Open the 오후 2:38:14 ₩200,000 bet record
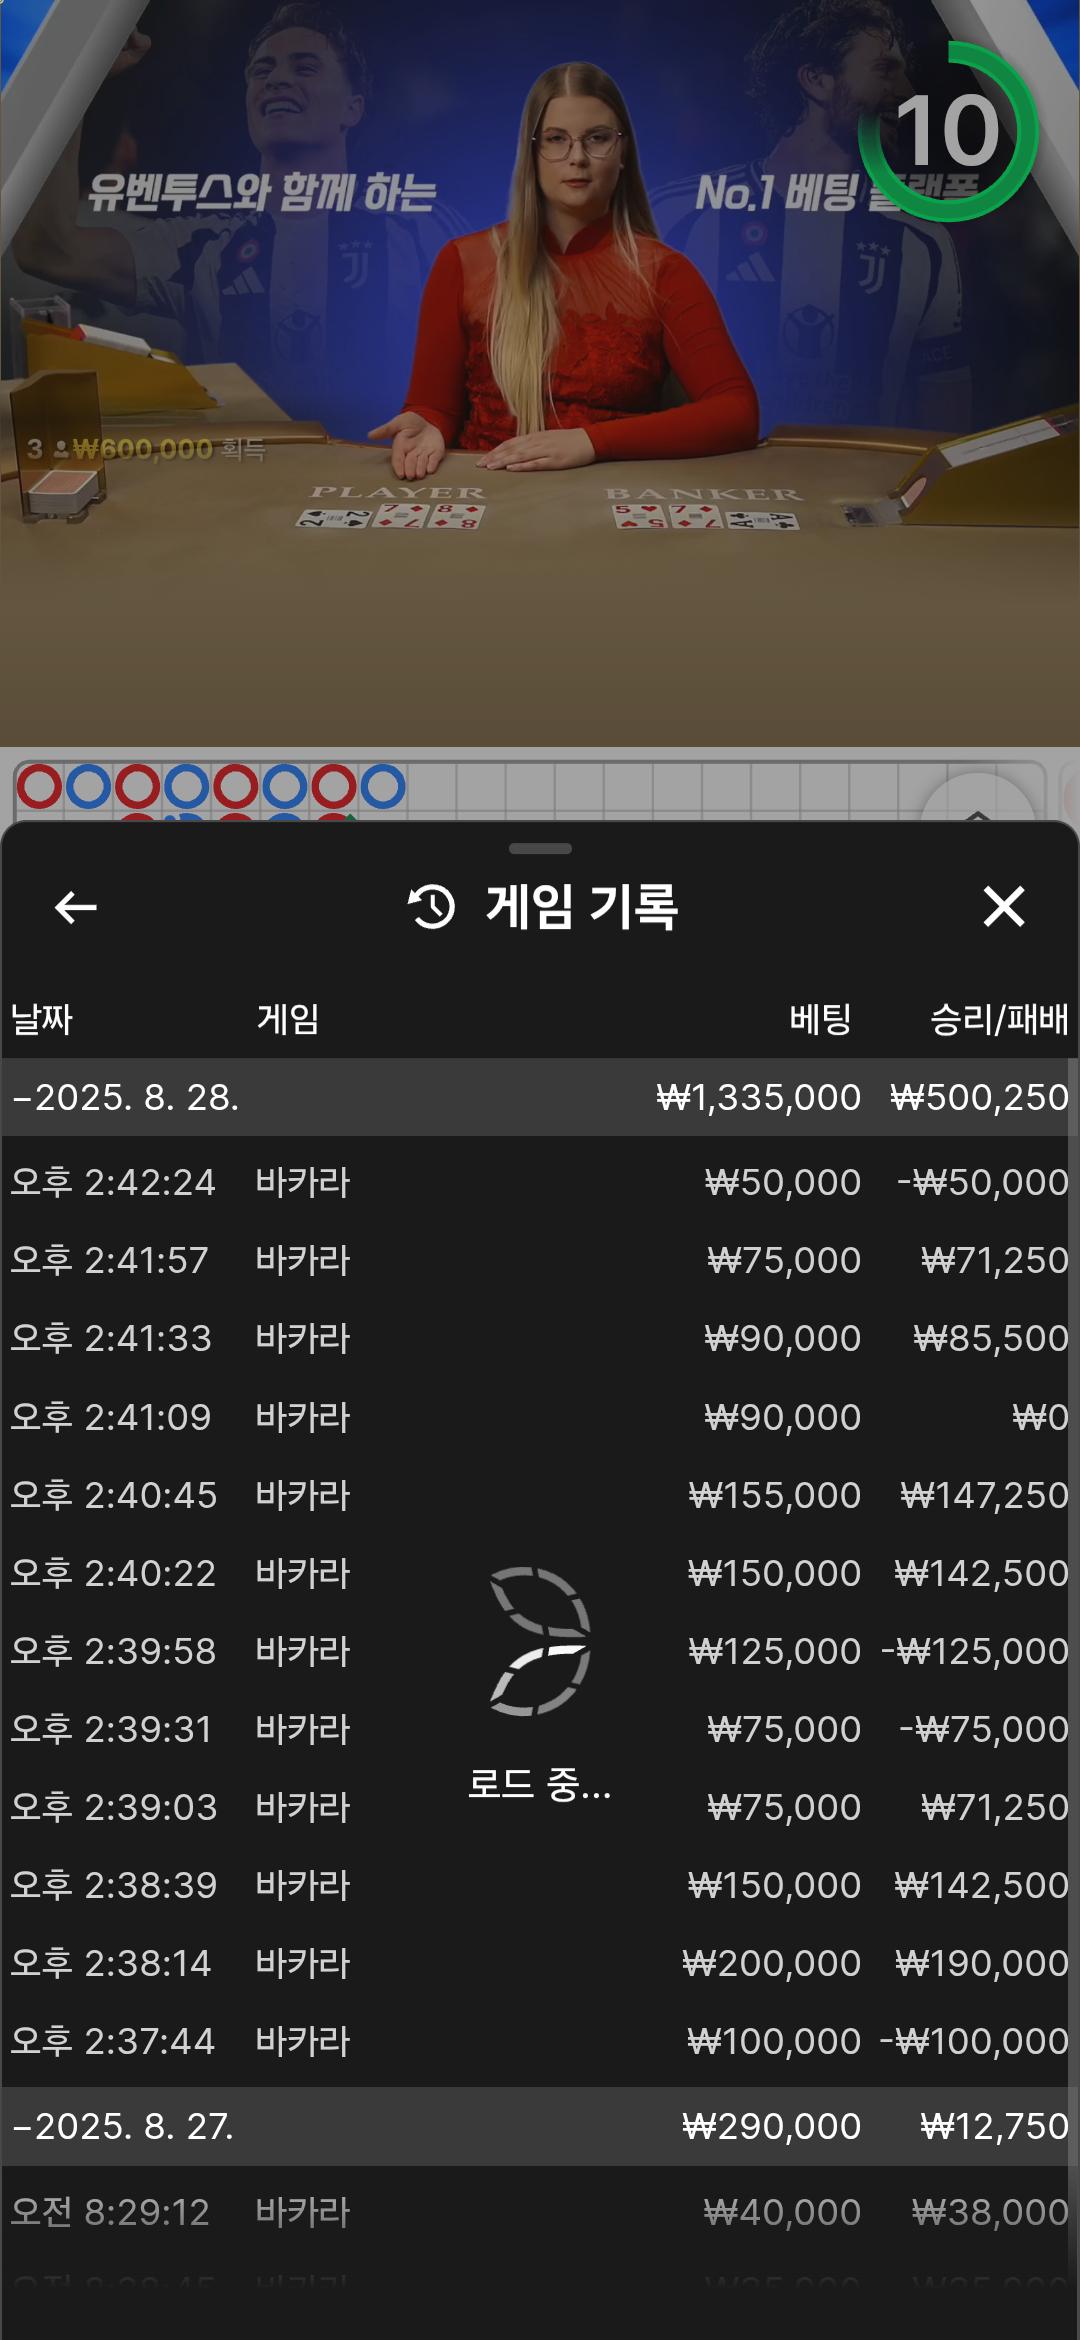Image resolution: width=1080 pixels, height=2340 pixels. 540,1963
